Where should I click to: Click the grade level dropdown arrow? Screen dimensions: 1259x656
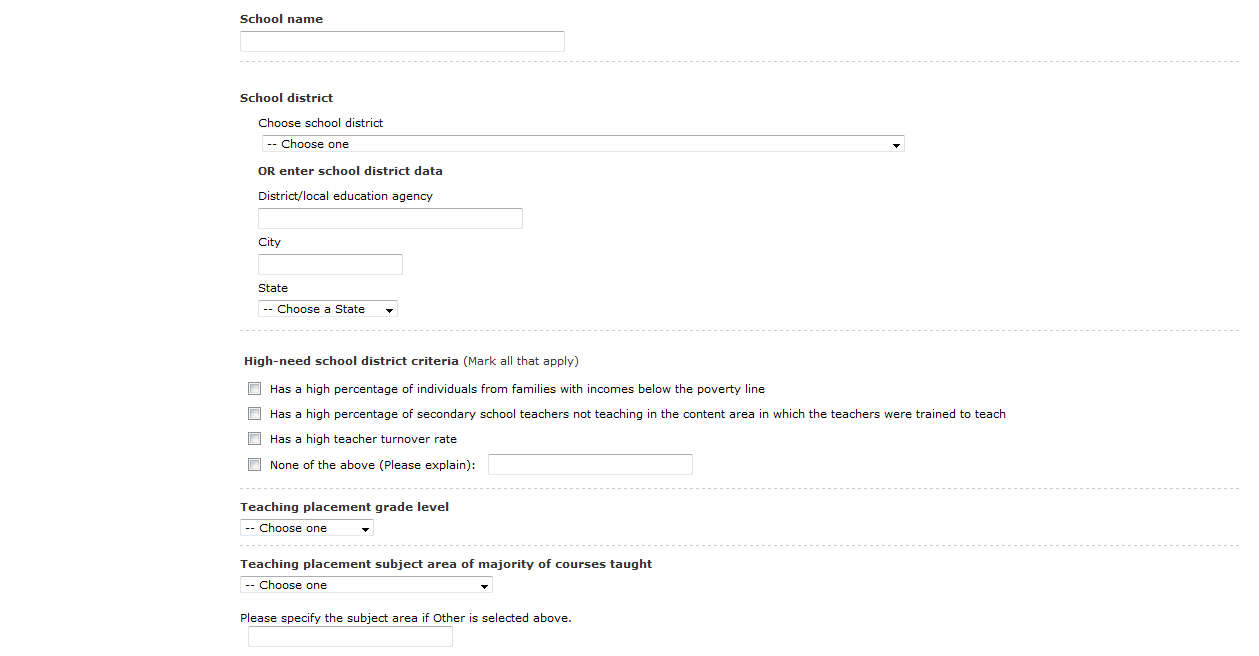coord(366,529)
